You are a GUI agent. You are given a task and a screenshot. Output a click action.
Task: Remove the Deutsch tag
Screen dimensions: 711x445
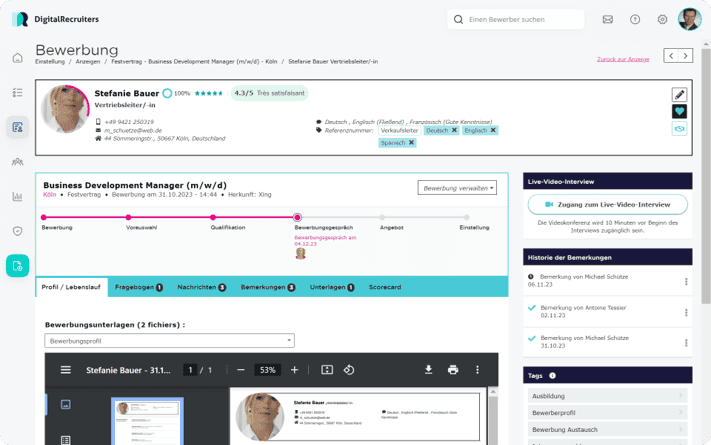454,130
